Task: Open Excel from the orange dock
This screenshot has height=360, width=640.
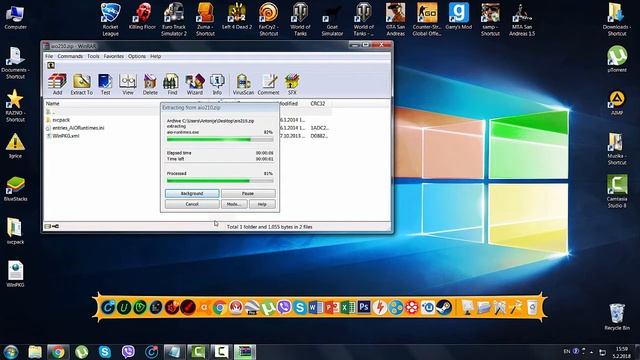Action: 347,307
